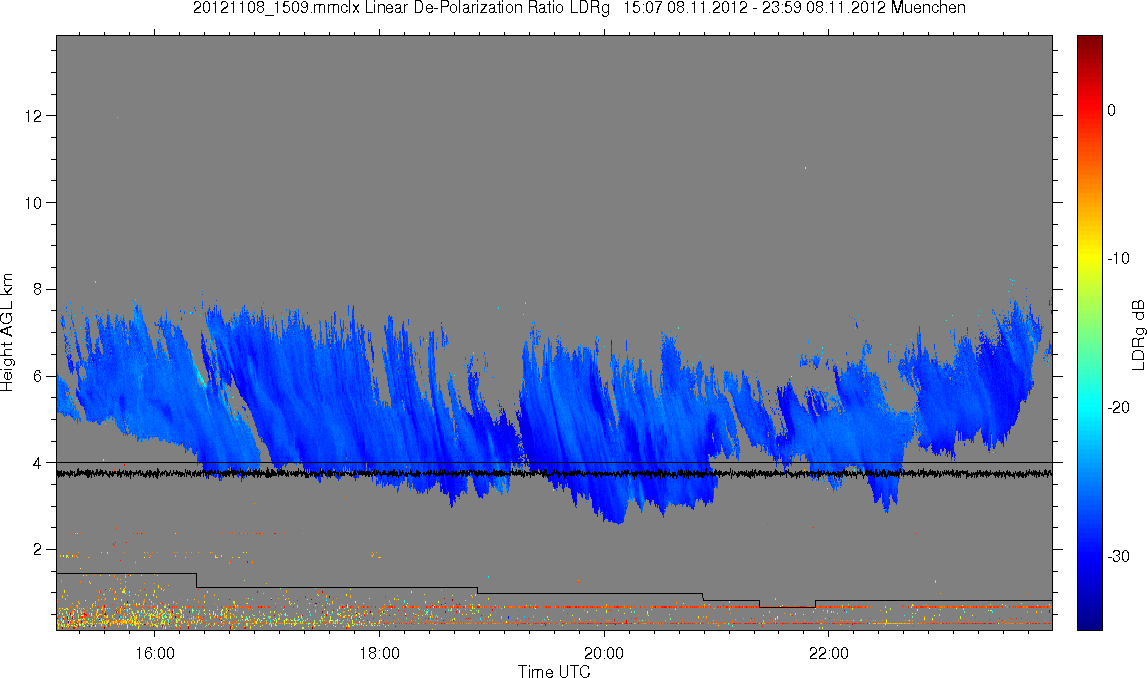Click the 'Time UTC' axis title
Screen dimensions: 1147x678
(x=554, y=671)
